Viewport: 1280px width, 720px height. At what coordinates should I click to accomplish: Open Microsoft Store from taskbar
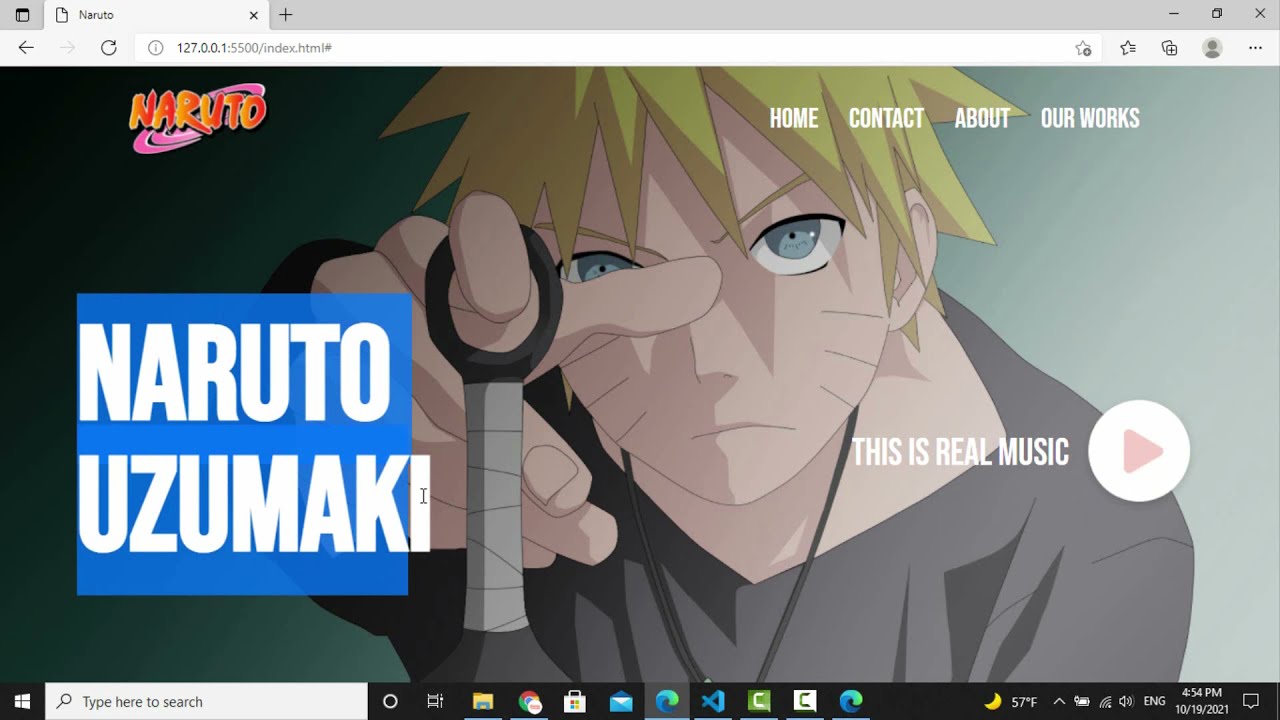[575, 701]
